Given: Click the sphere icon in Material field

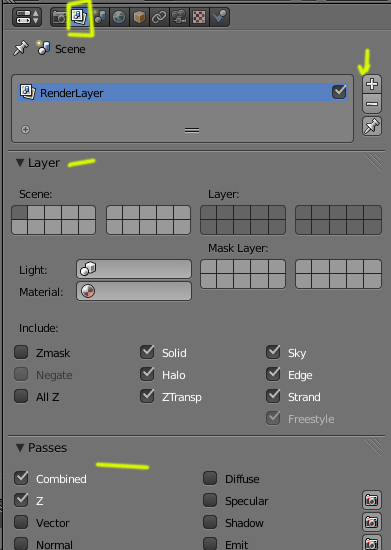Looking at the screenshot, I should [88, 291].
